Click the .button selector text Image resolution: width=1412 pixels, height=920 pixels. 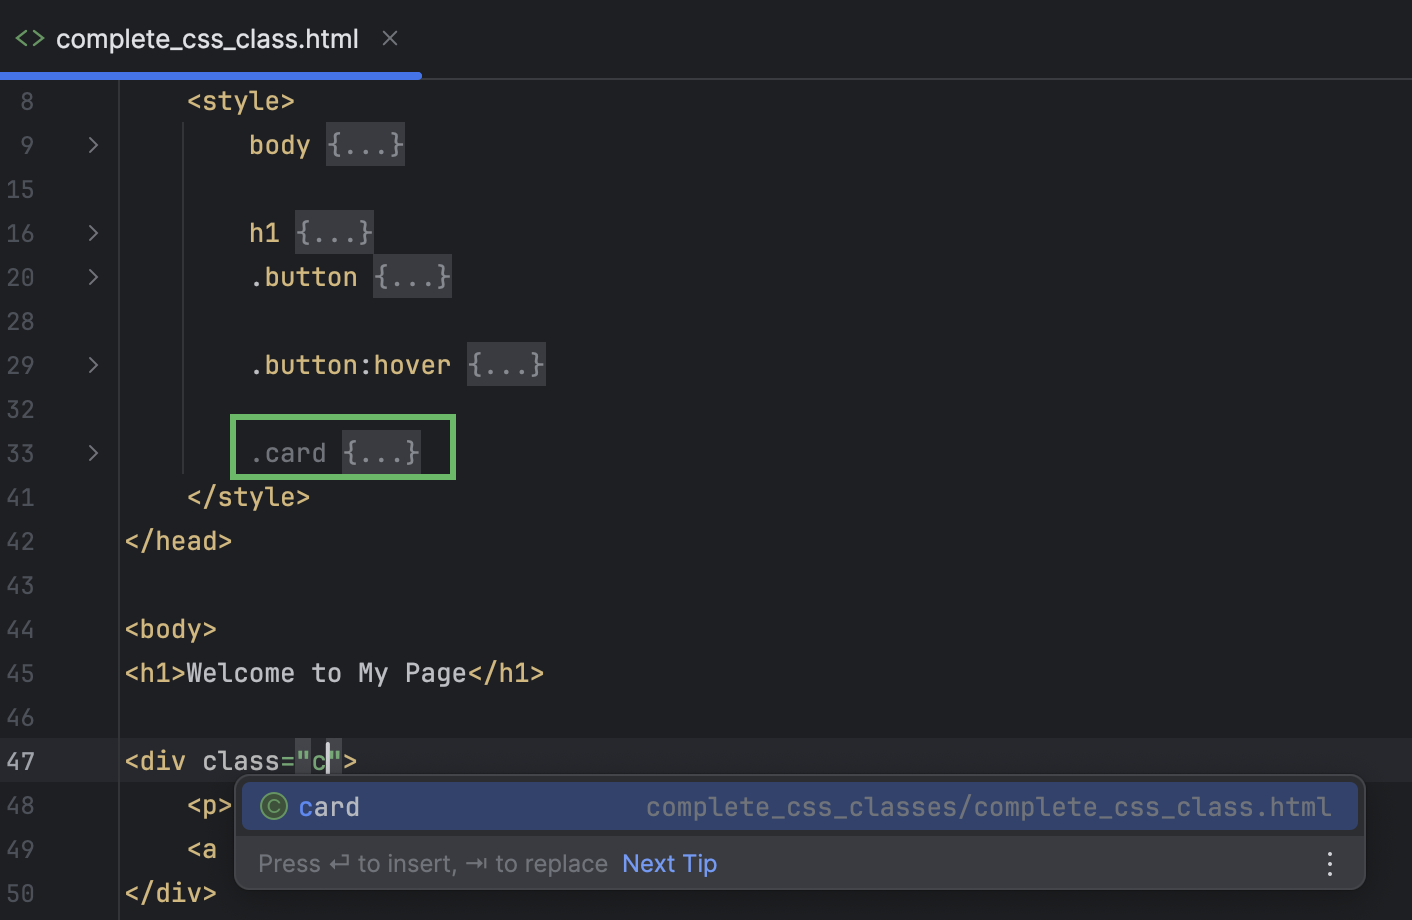click(x=303, y=277)
